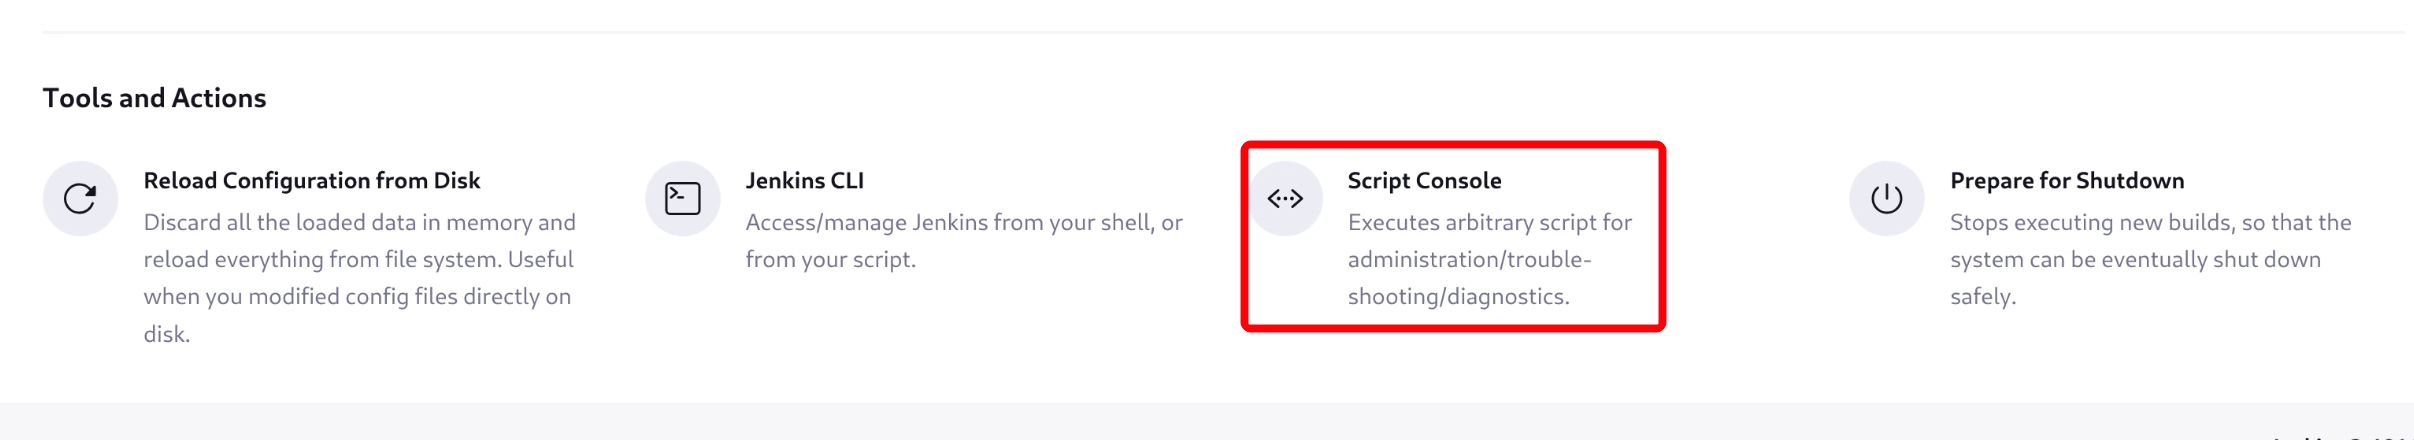Click the "Discard all the loaded data" description
Image resolution: width=2414 pixels, height=440 pixels.
click(359, 223)
